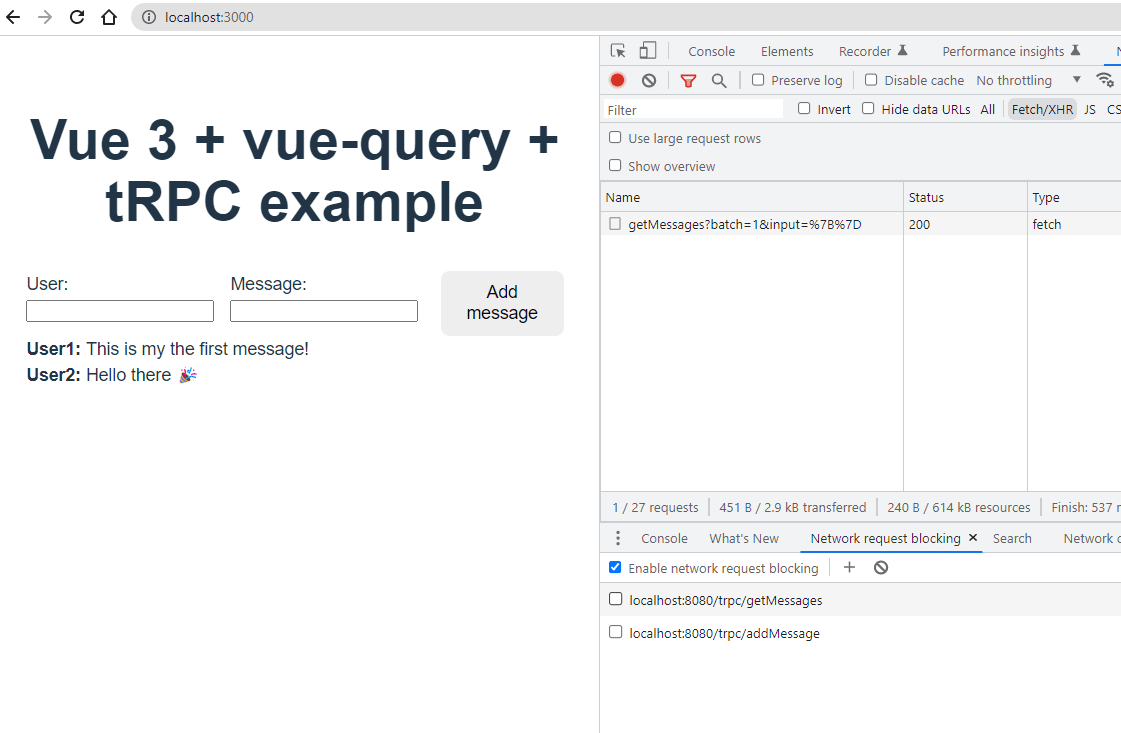The width and height of the screenshot is (1121, 733).
Task: Click the Add message button
Action: [502, 303]
